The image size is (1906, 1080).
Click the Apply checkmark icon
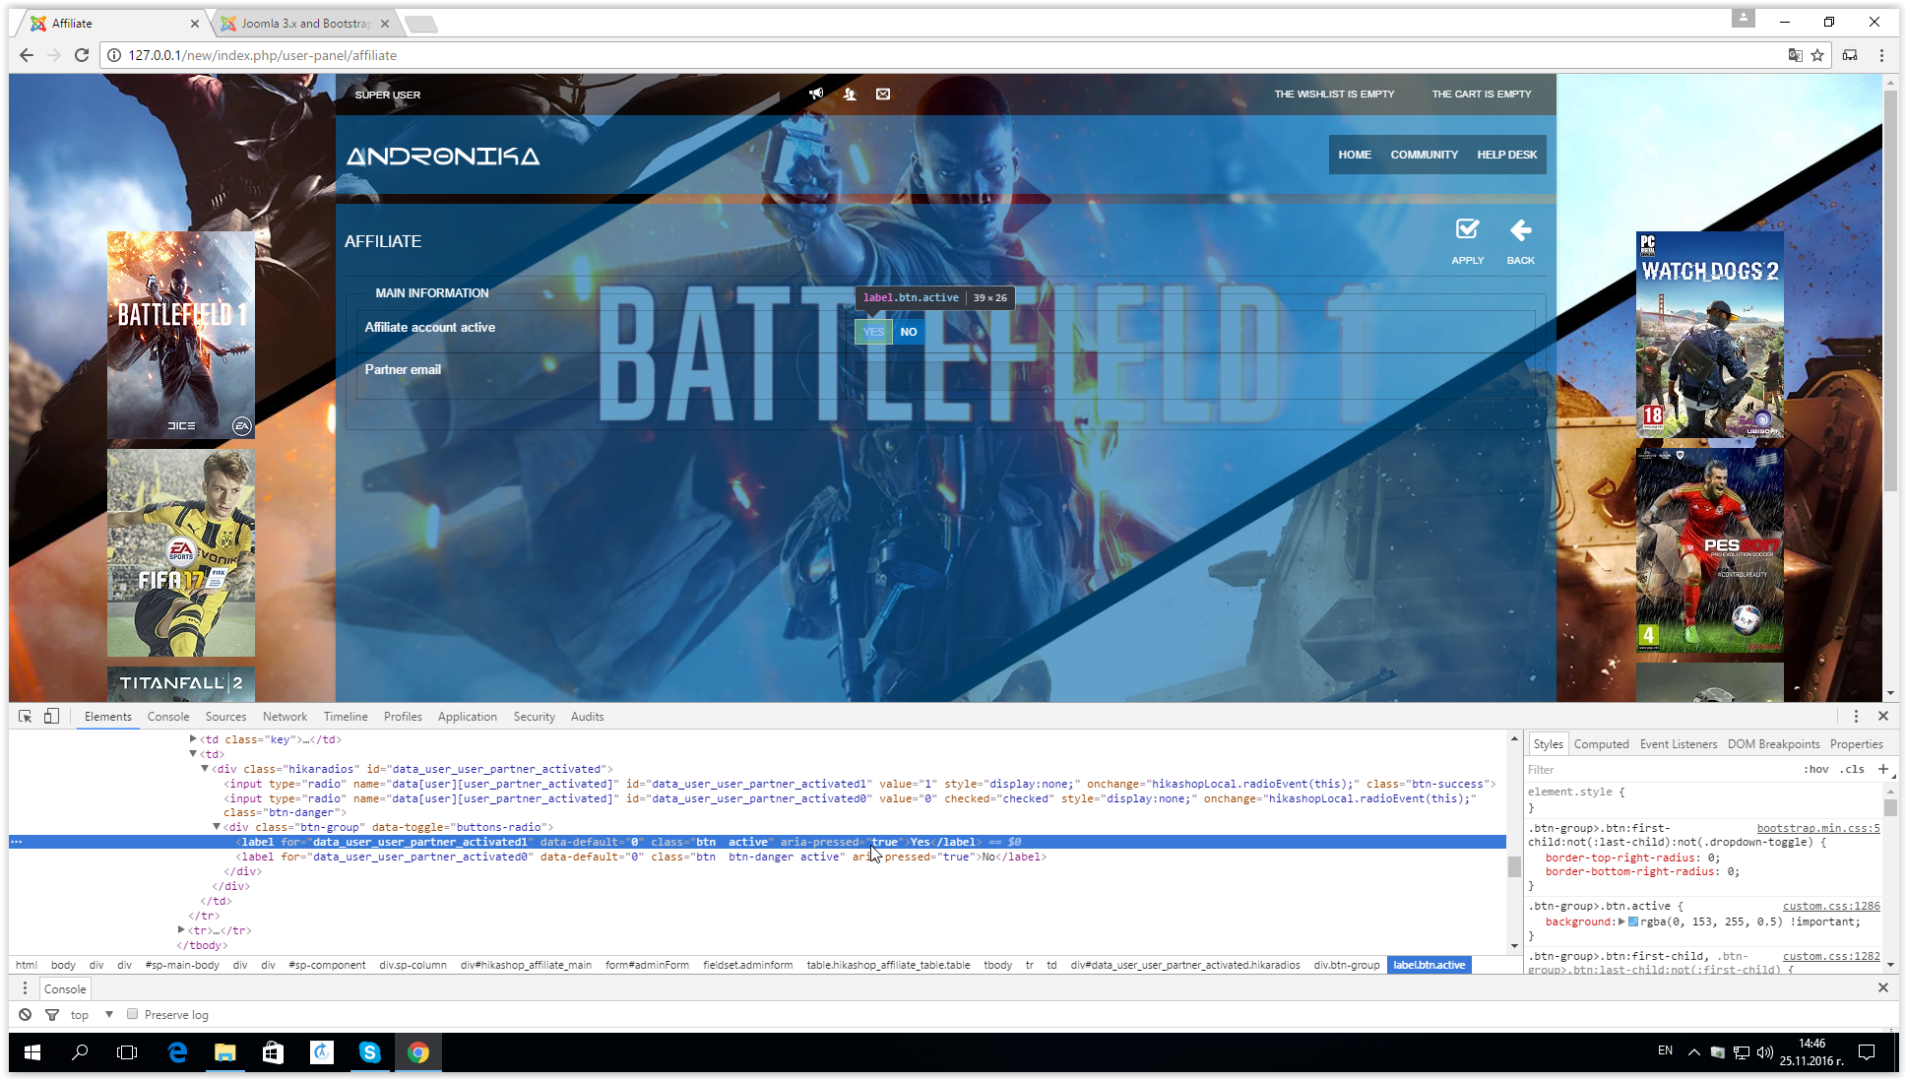coord(1467,230)
